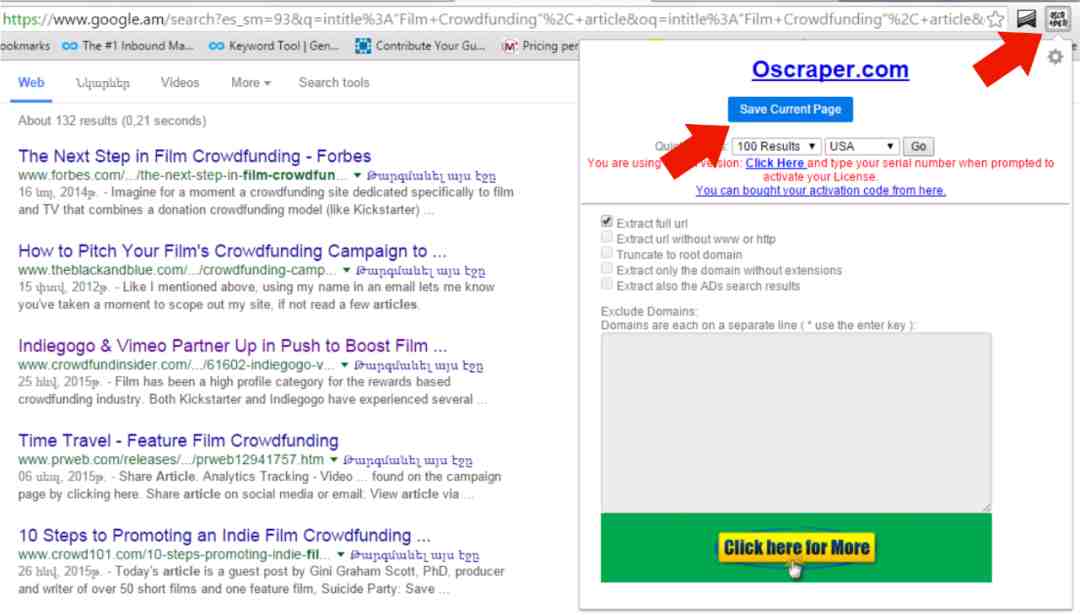Open 'Indiegogo & Vimeo Partner Up' result
This screenshot has width=1080, height=615.
click(232, 346)
